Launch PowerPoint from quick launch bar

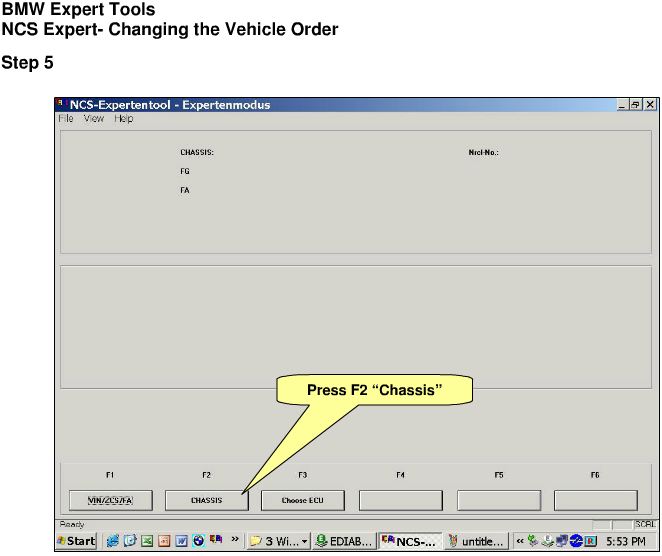click(x=164, y=541)
